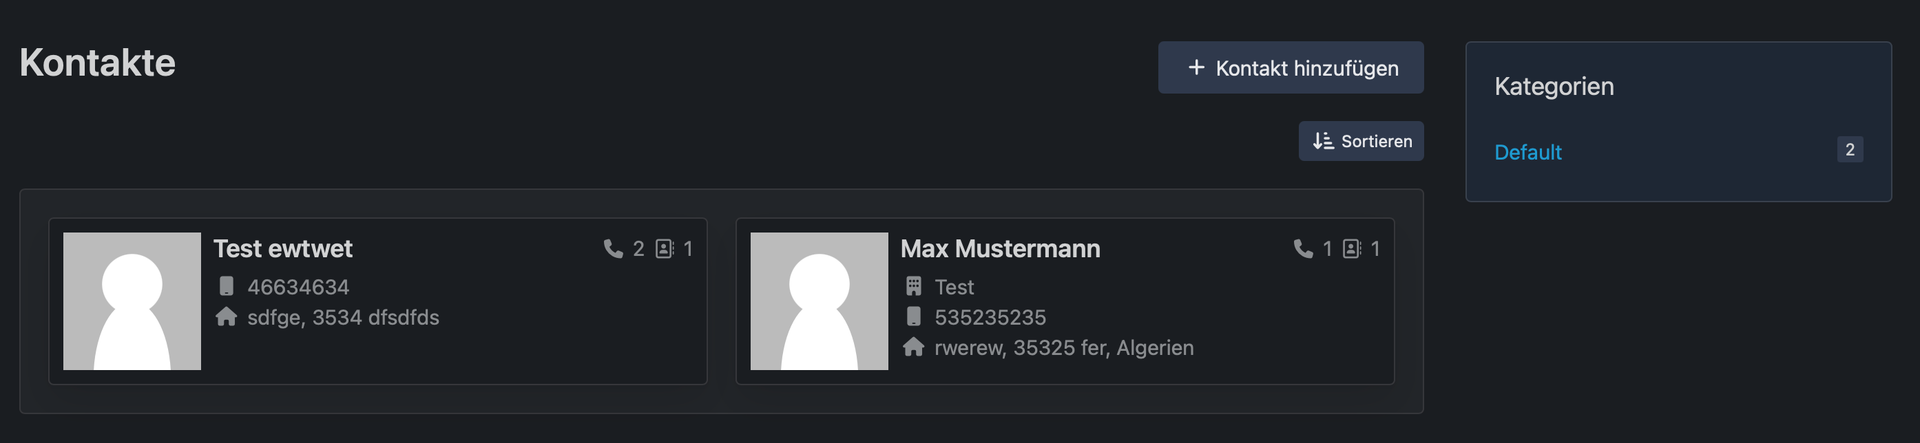
Task: Click phone number 46634634
Action: [x=298, y=287]
